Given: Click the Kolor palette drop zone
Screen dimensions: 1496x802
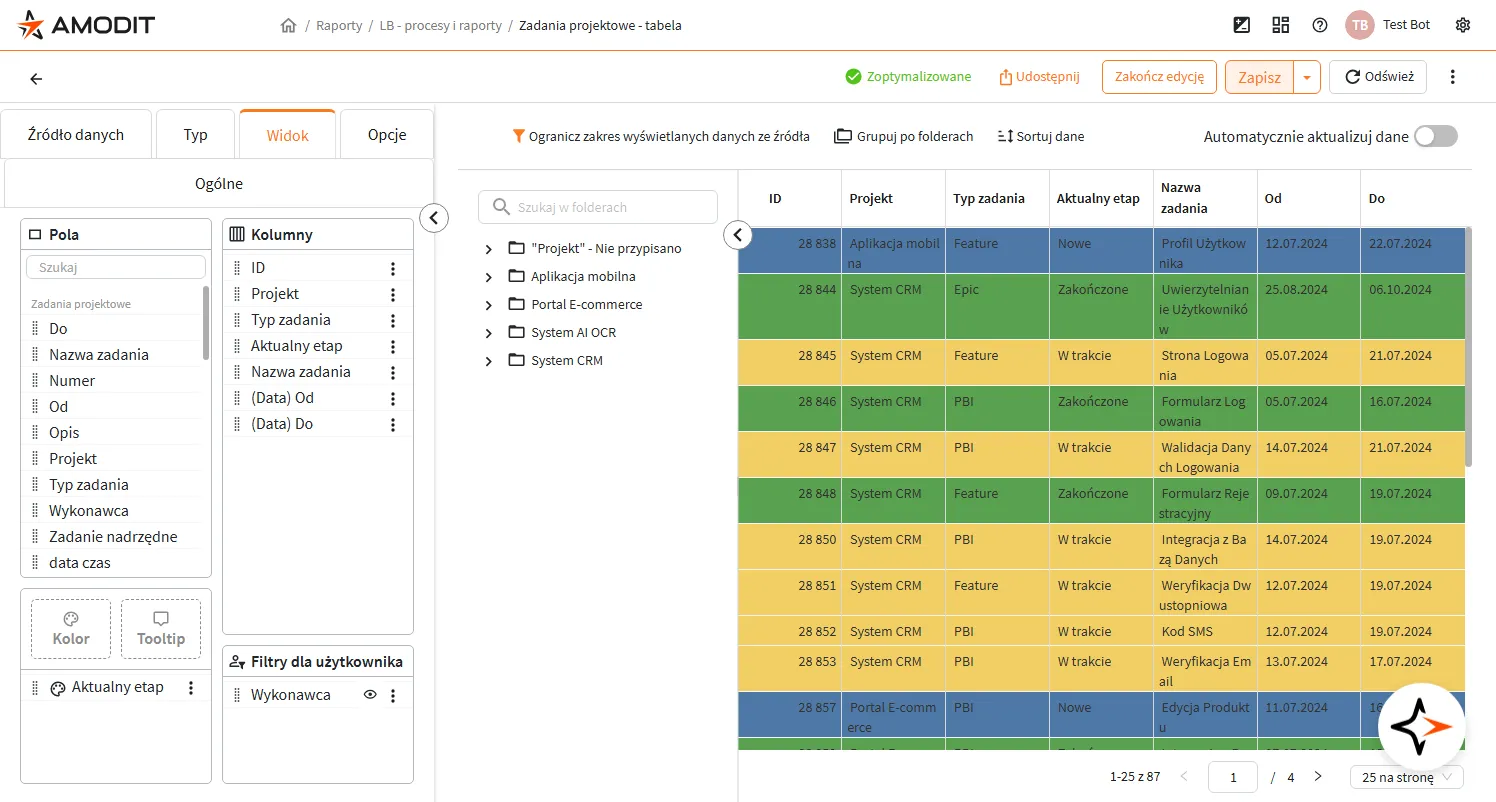Looking at the screenshot, I should tap(71, 629).
